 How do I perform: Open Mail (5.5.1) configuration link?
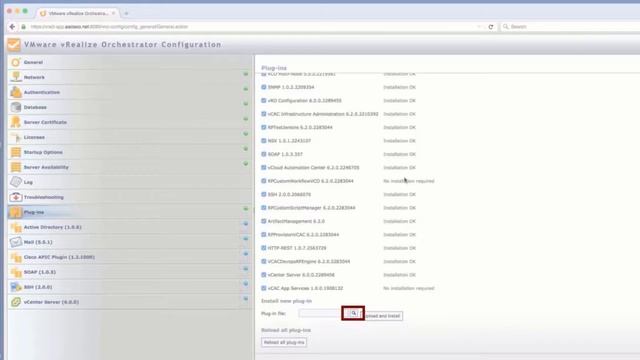point(38,242)
